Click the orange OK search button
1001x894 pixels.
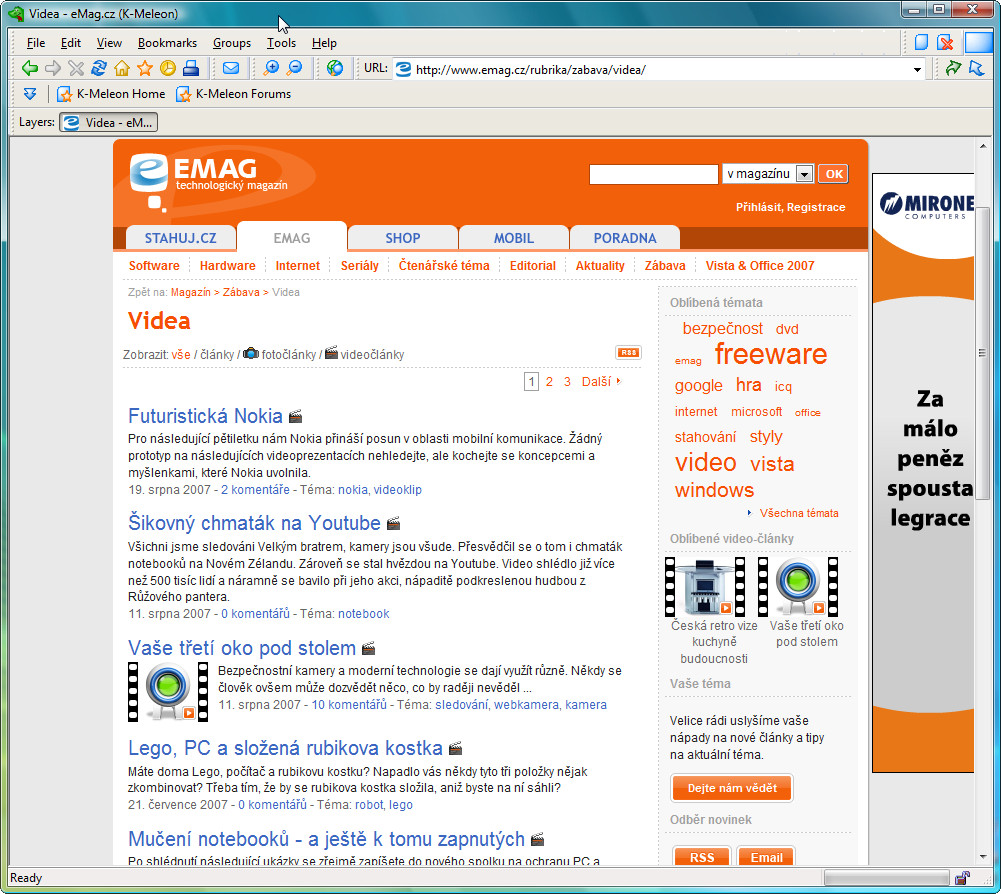point(834,174)
